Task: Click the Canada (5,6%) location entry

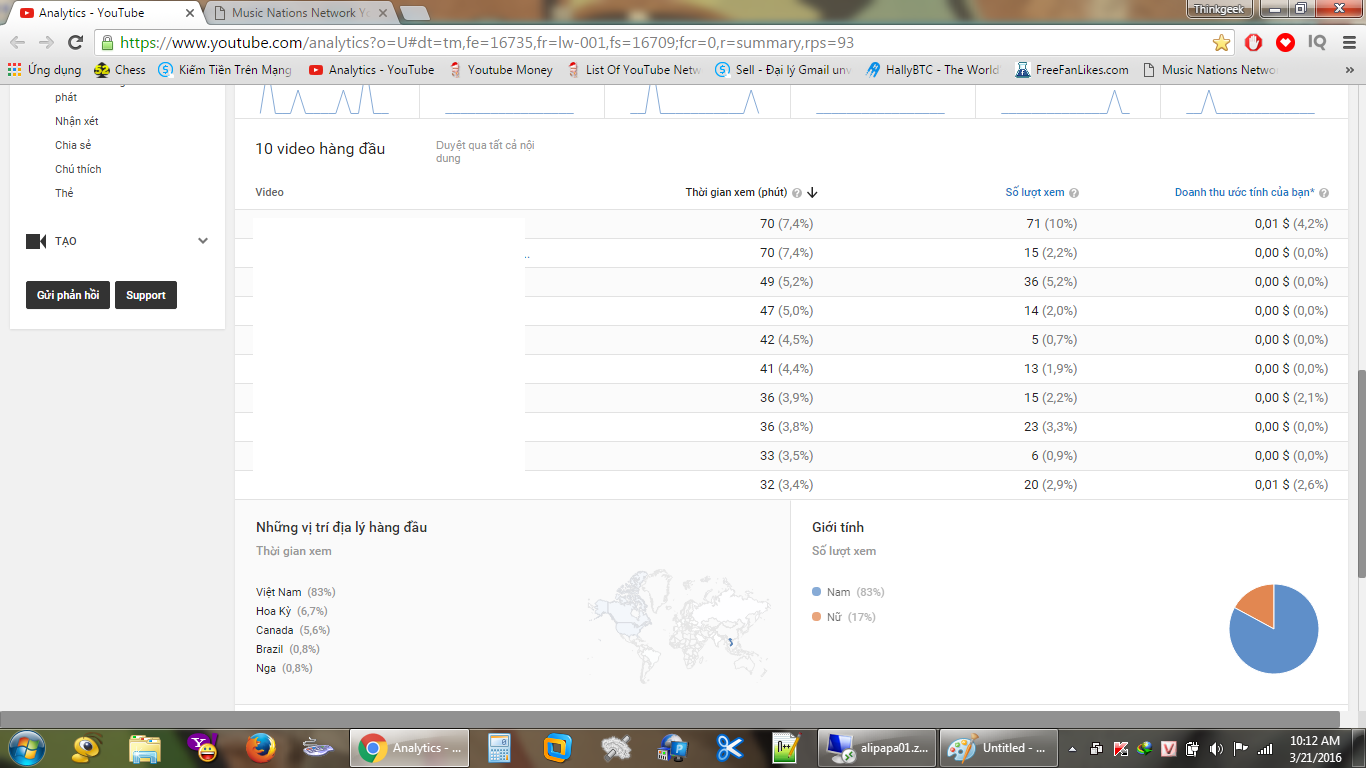Action: tap(293, 630)
